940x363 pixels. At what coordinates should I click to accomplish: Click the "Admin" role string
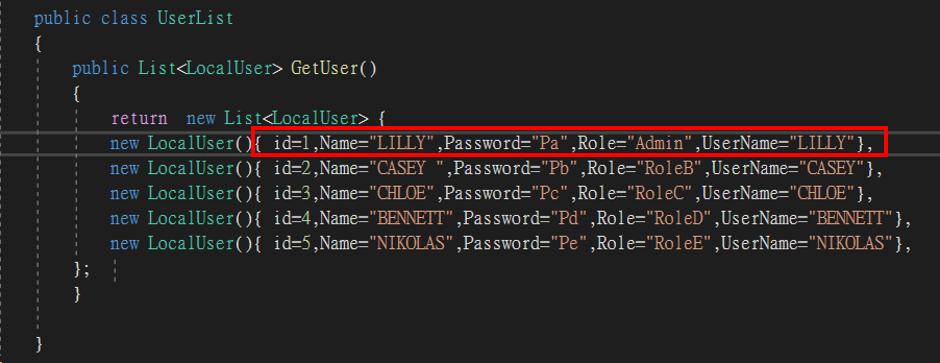pos(659,143)
